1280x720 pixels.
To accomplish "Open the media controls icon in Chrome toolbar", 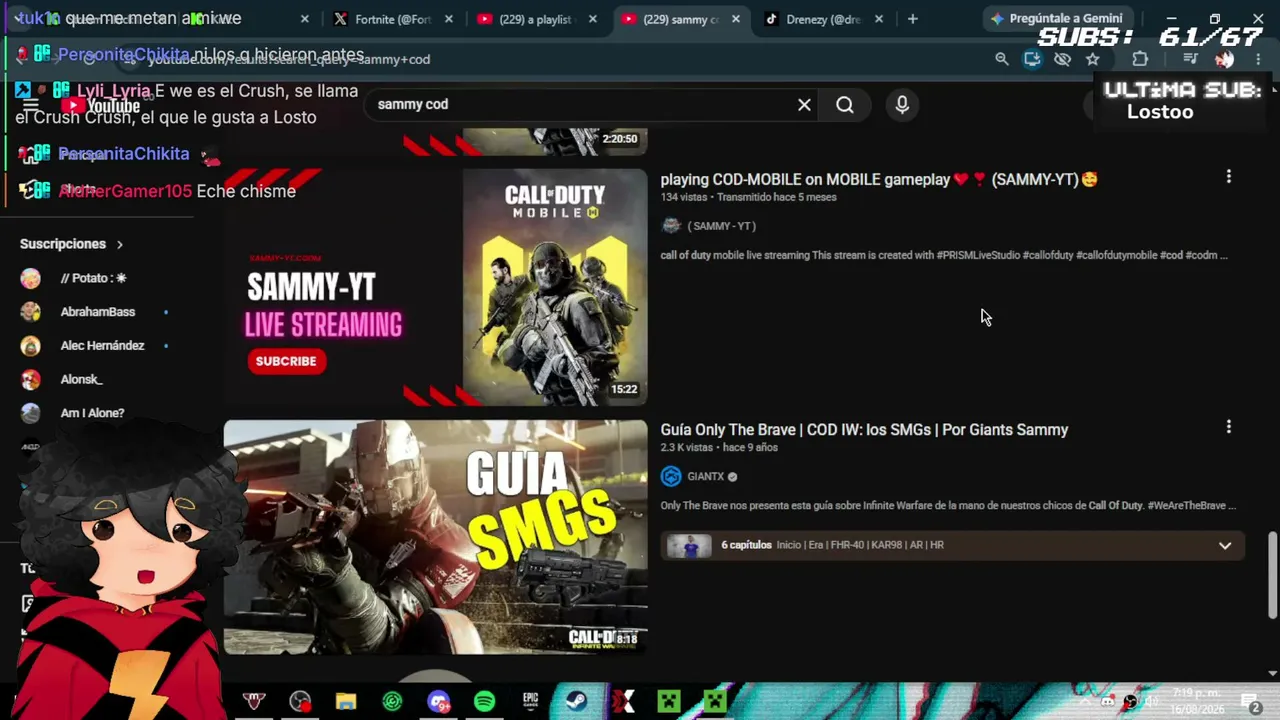I will click(x=1190, y=59).
